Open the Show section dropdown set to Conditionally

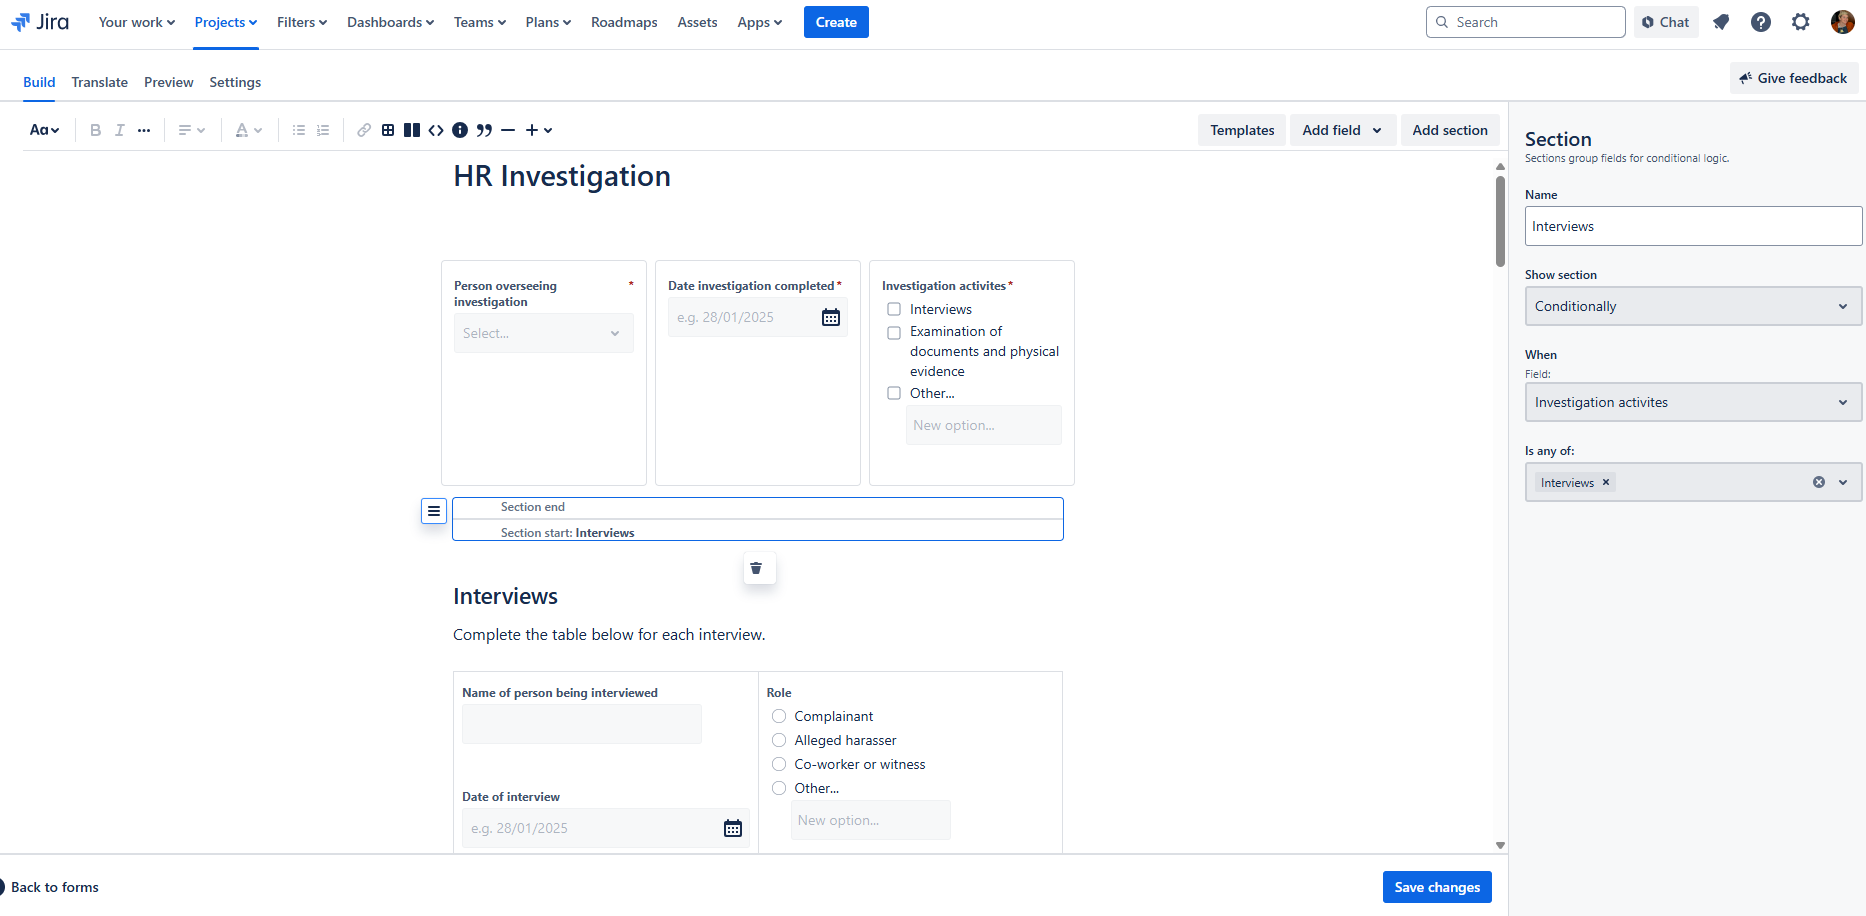coord(1692,306)
